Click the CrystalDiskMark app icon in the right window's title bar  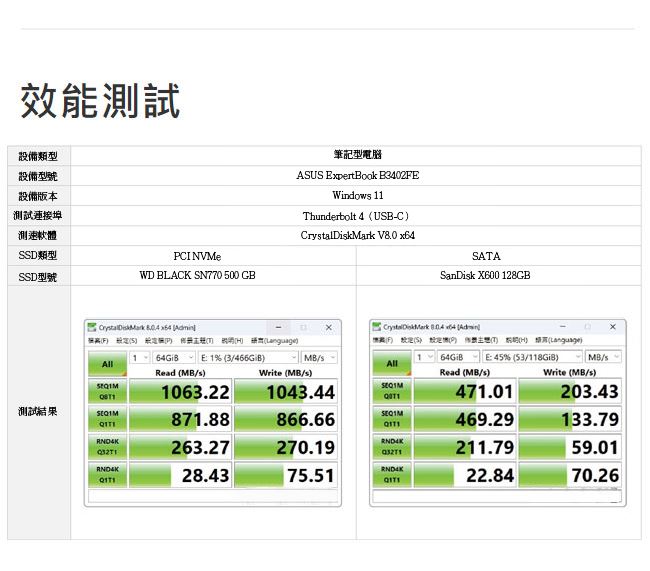tap(377, 327)
